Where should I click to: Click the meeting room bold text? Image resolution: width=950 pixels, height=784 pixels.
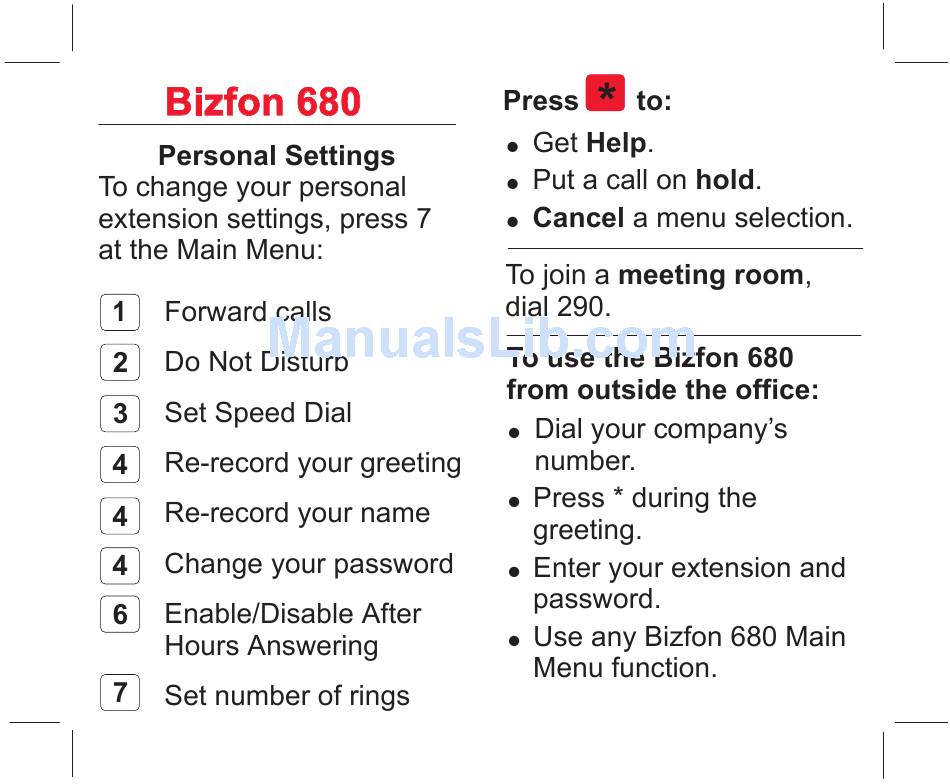pos(711,275)
